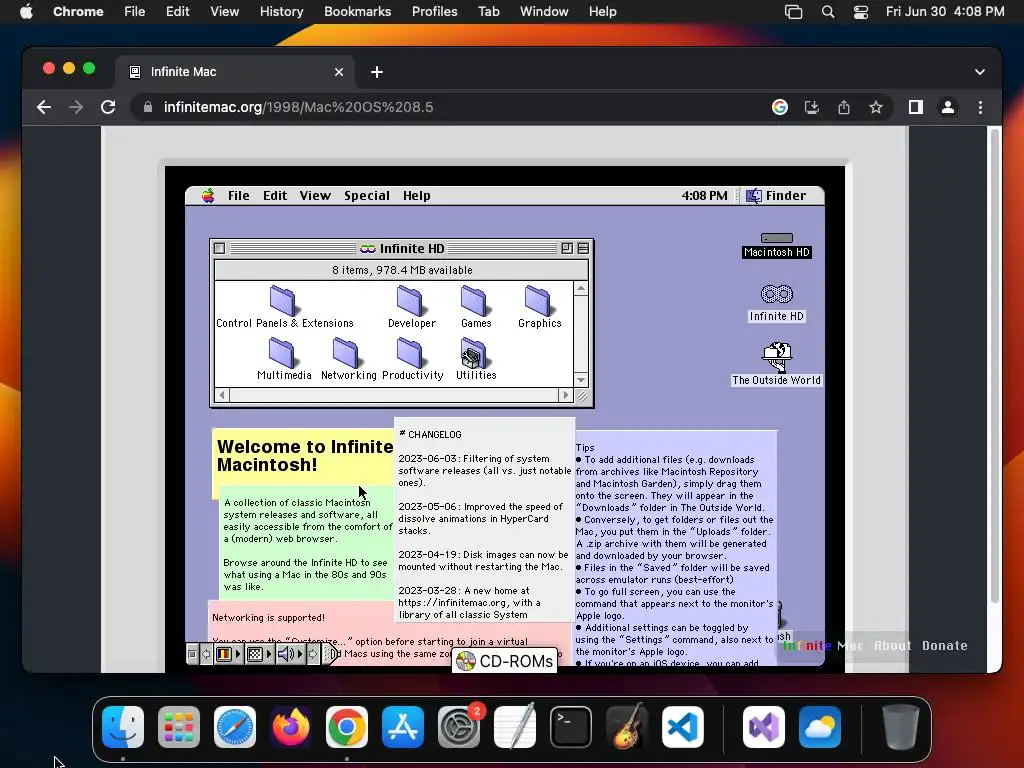Image resolution: width=1024 pixels, height=768 pixels.
Task: Click the CD-ROMs disc button
Action: [505, 661]
